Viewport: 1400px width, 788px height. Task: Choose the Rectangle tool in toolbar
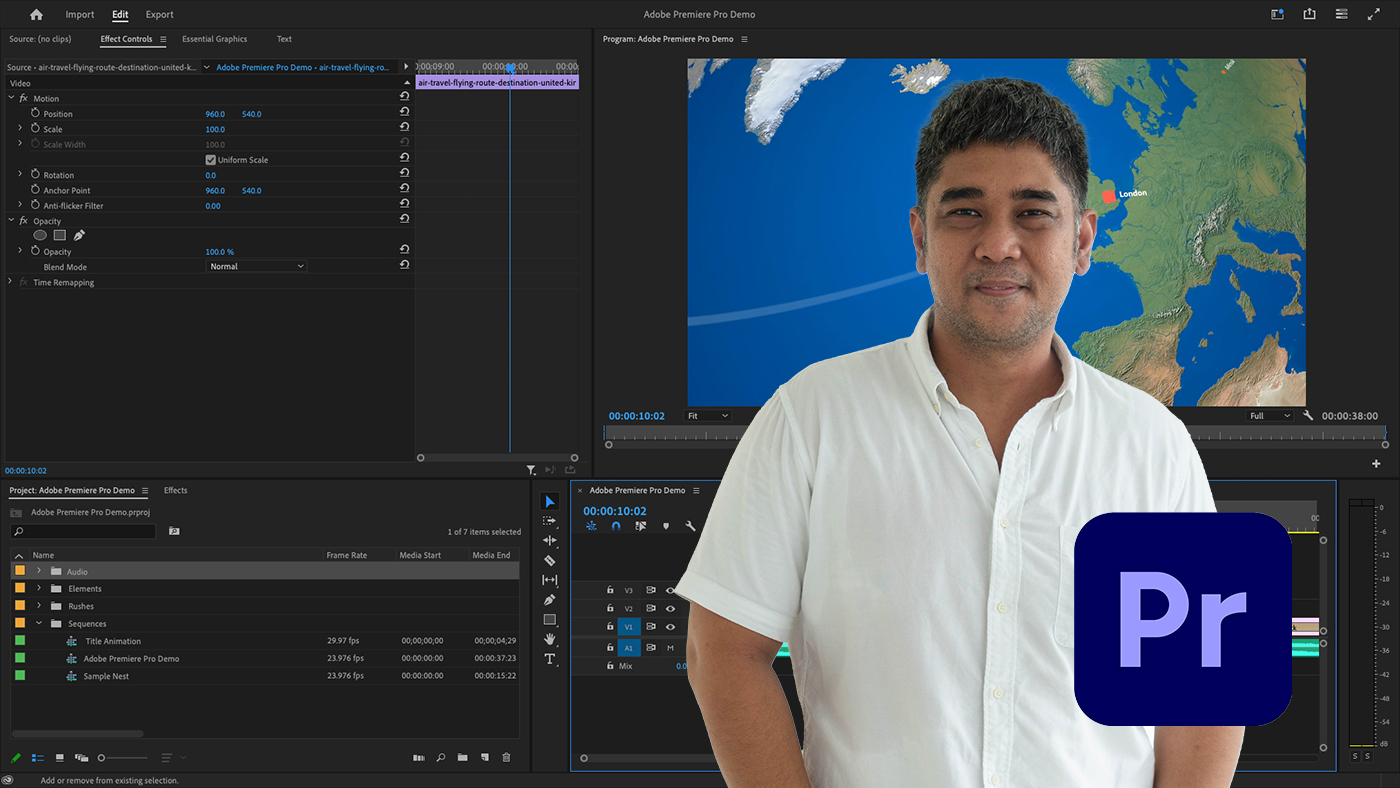click(550, 620)
